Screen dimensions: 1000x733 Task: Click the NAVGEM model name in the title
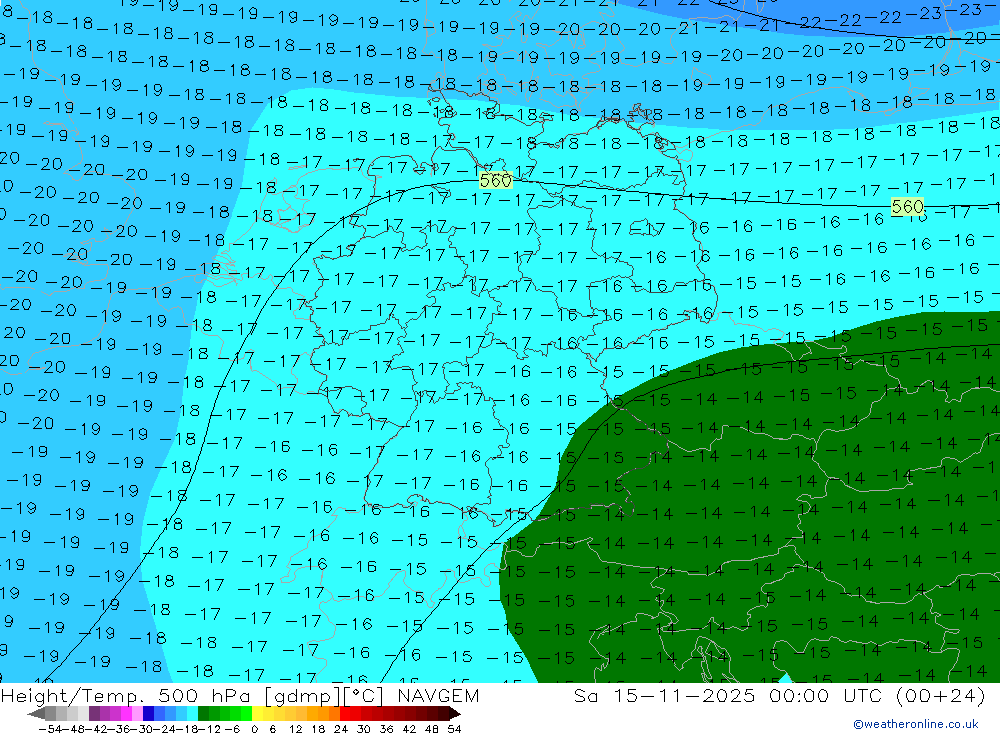[438, 695]
